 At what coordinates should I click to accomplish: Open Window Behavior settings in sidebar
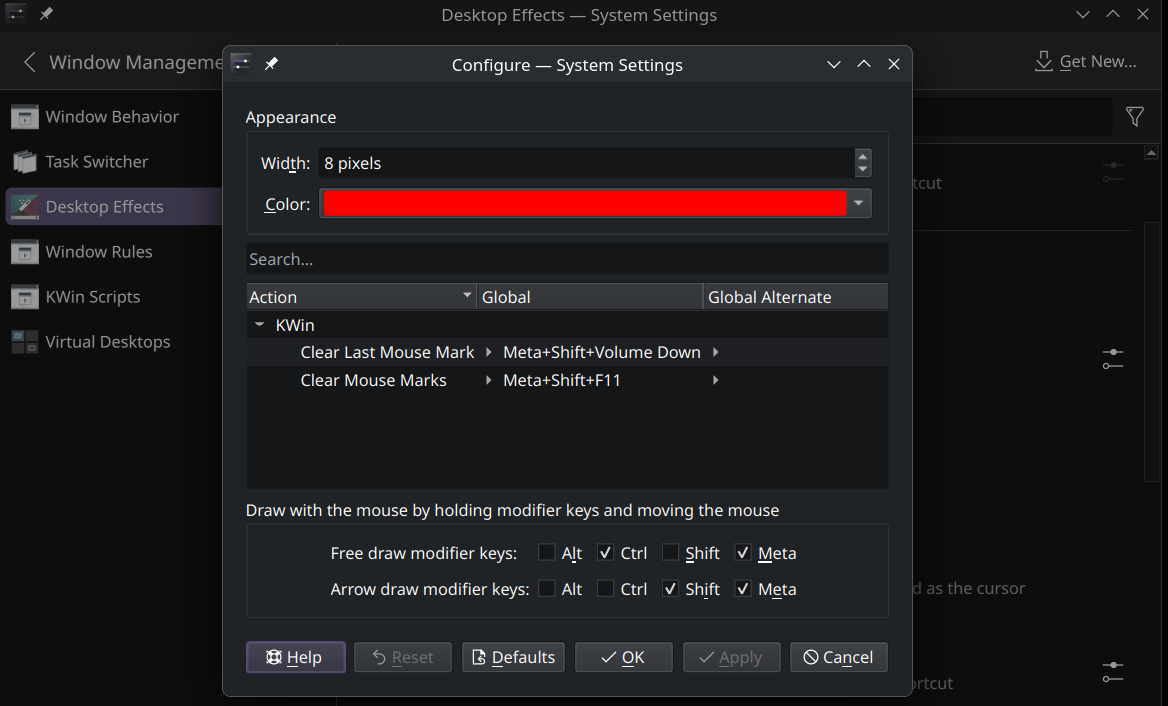(x=112, y=117)
